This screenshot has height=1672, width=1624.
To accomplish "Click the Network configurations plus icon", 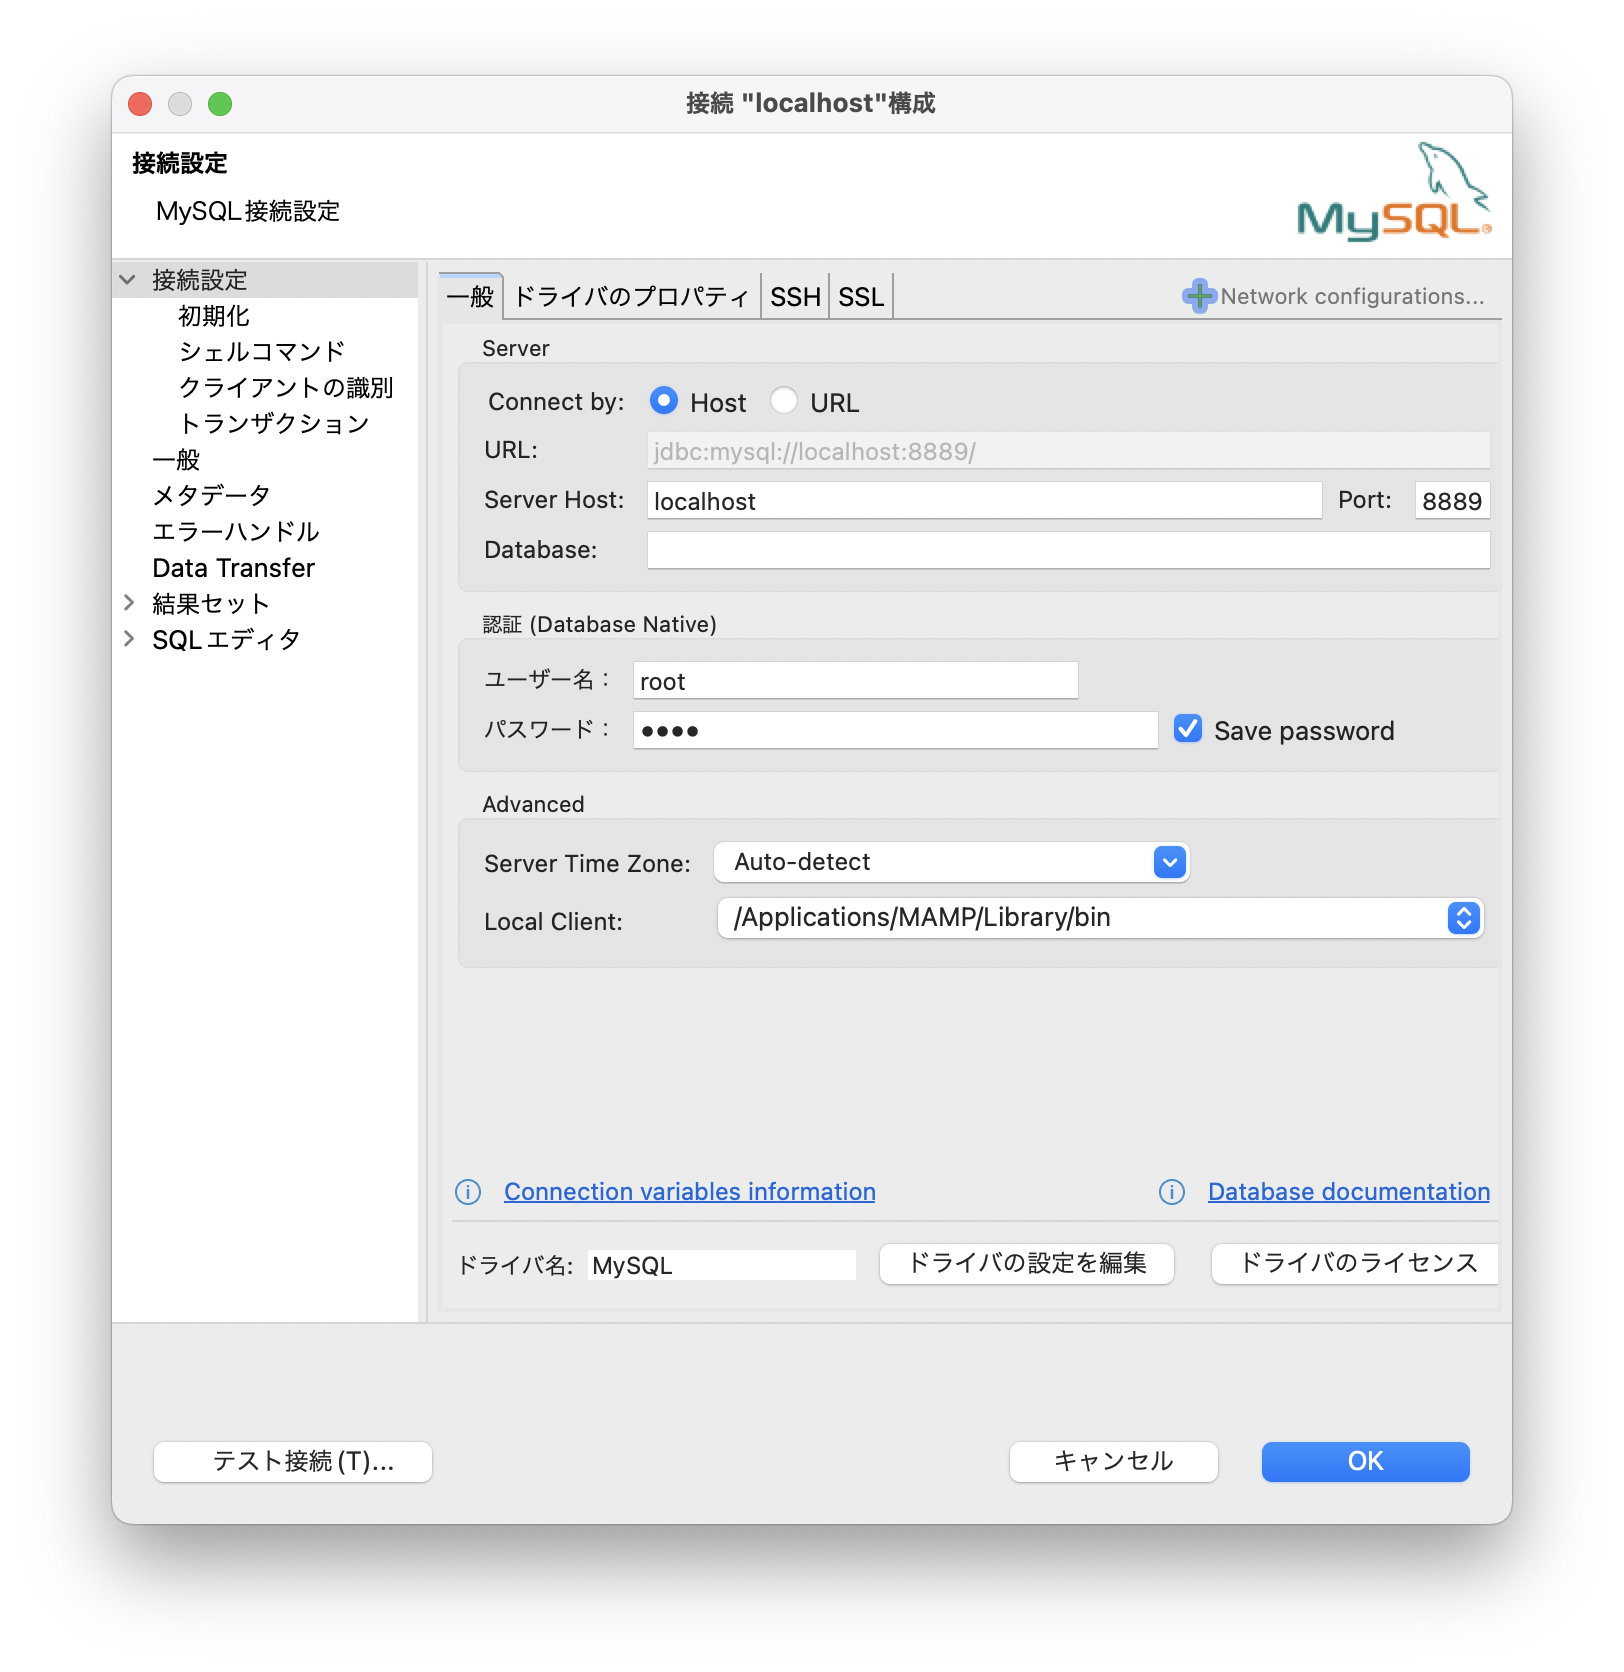I will [x=1198, y=296].
